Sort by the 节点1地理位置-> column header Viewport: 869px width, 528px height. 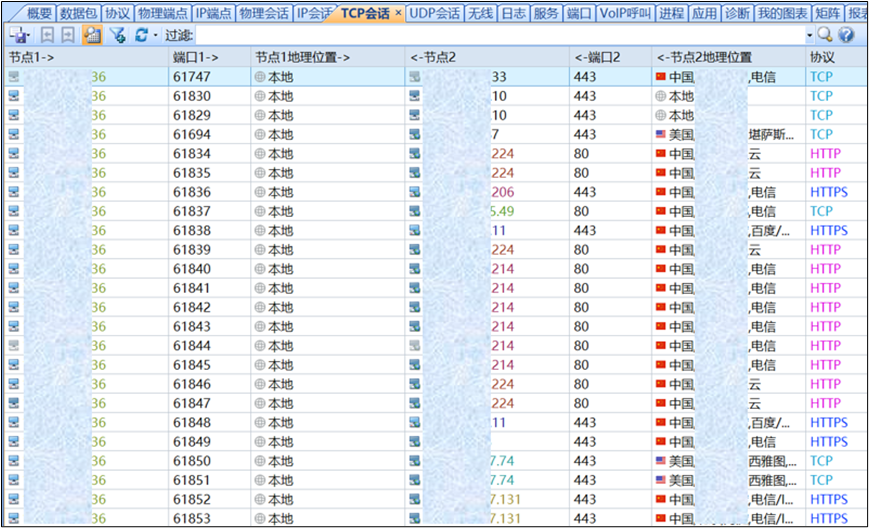click(x=328, y=57)
